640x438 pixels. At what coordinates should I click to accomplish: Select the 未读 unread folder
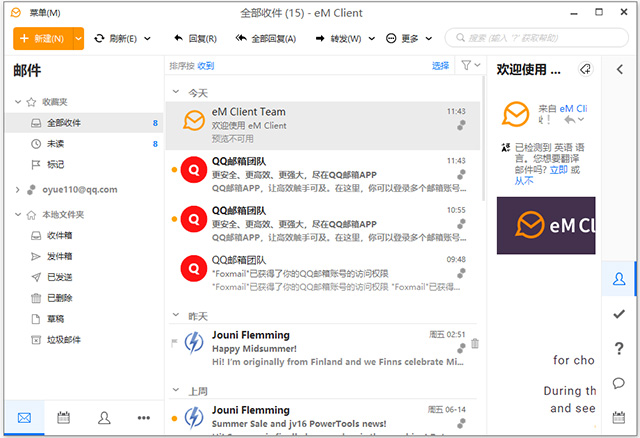point(84,144)
